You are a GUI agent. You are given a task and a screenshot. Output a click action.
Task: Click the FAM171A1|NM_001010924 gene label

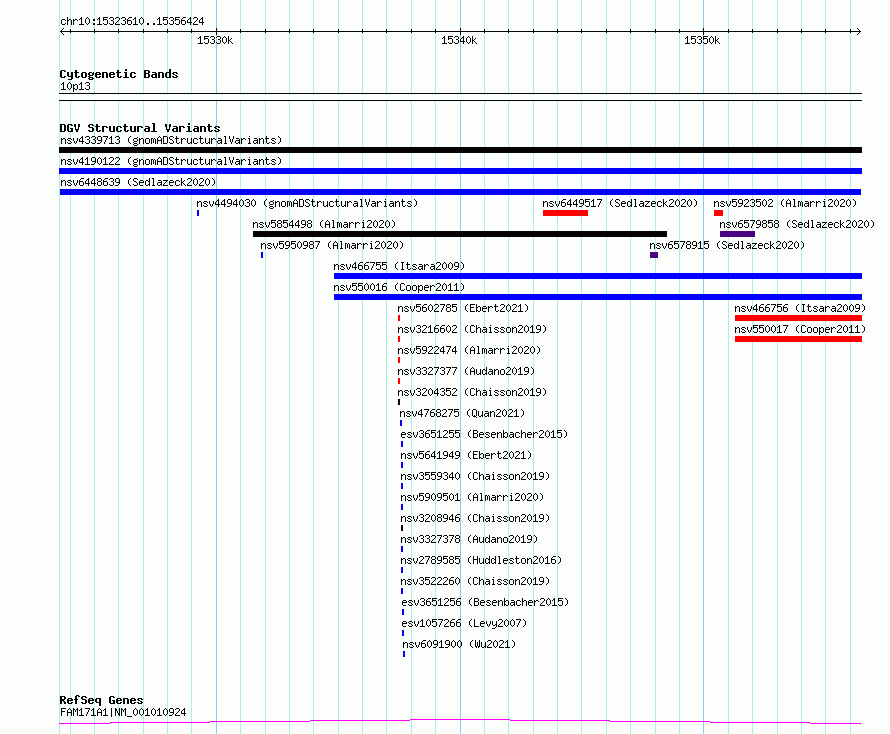123,712
